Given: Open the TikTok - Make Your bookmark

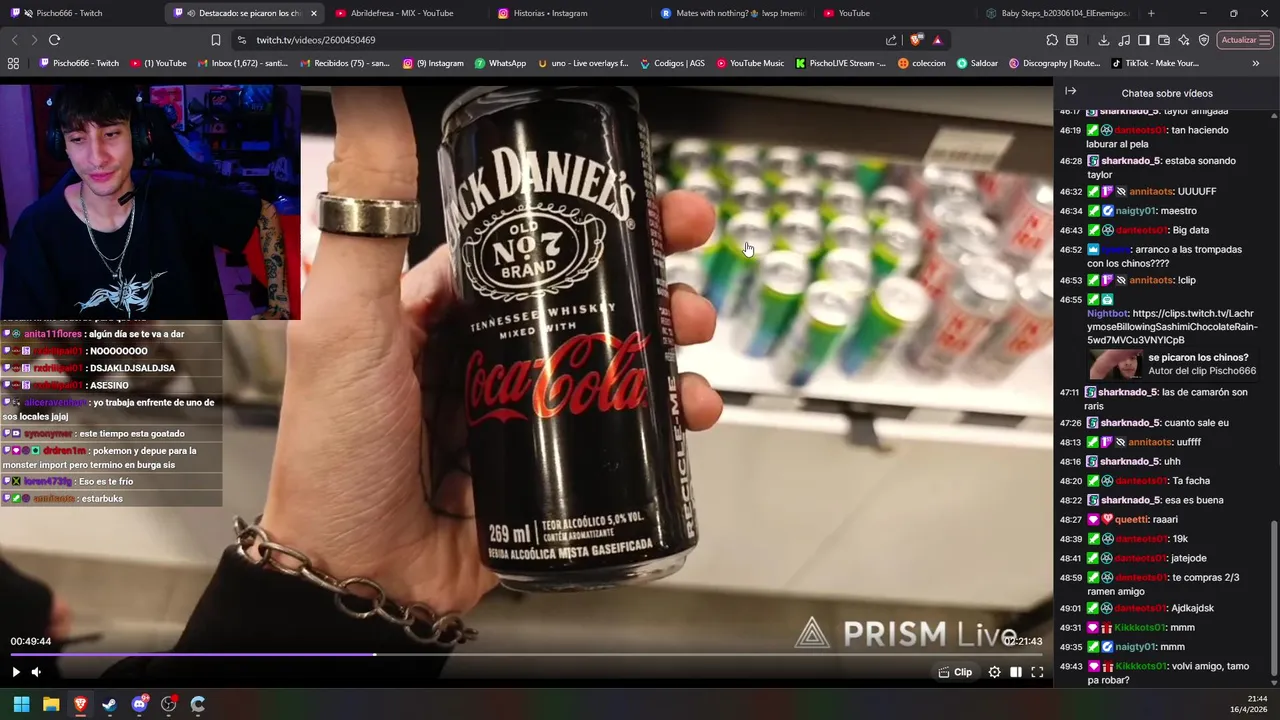Looking at the screenshot, I should tap(1155, 63).
